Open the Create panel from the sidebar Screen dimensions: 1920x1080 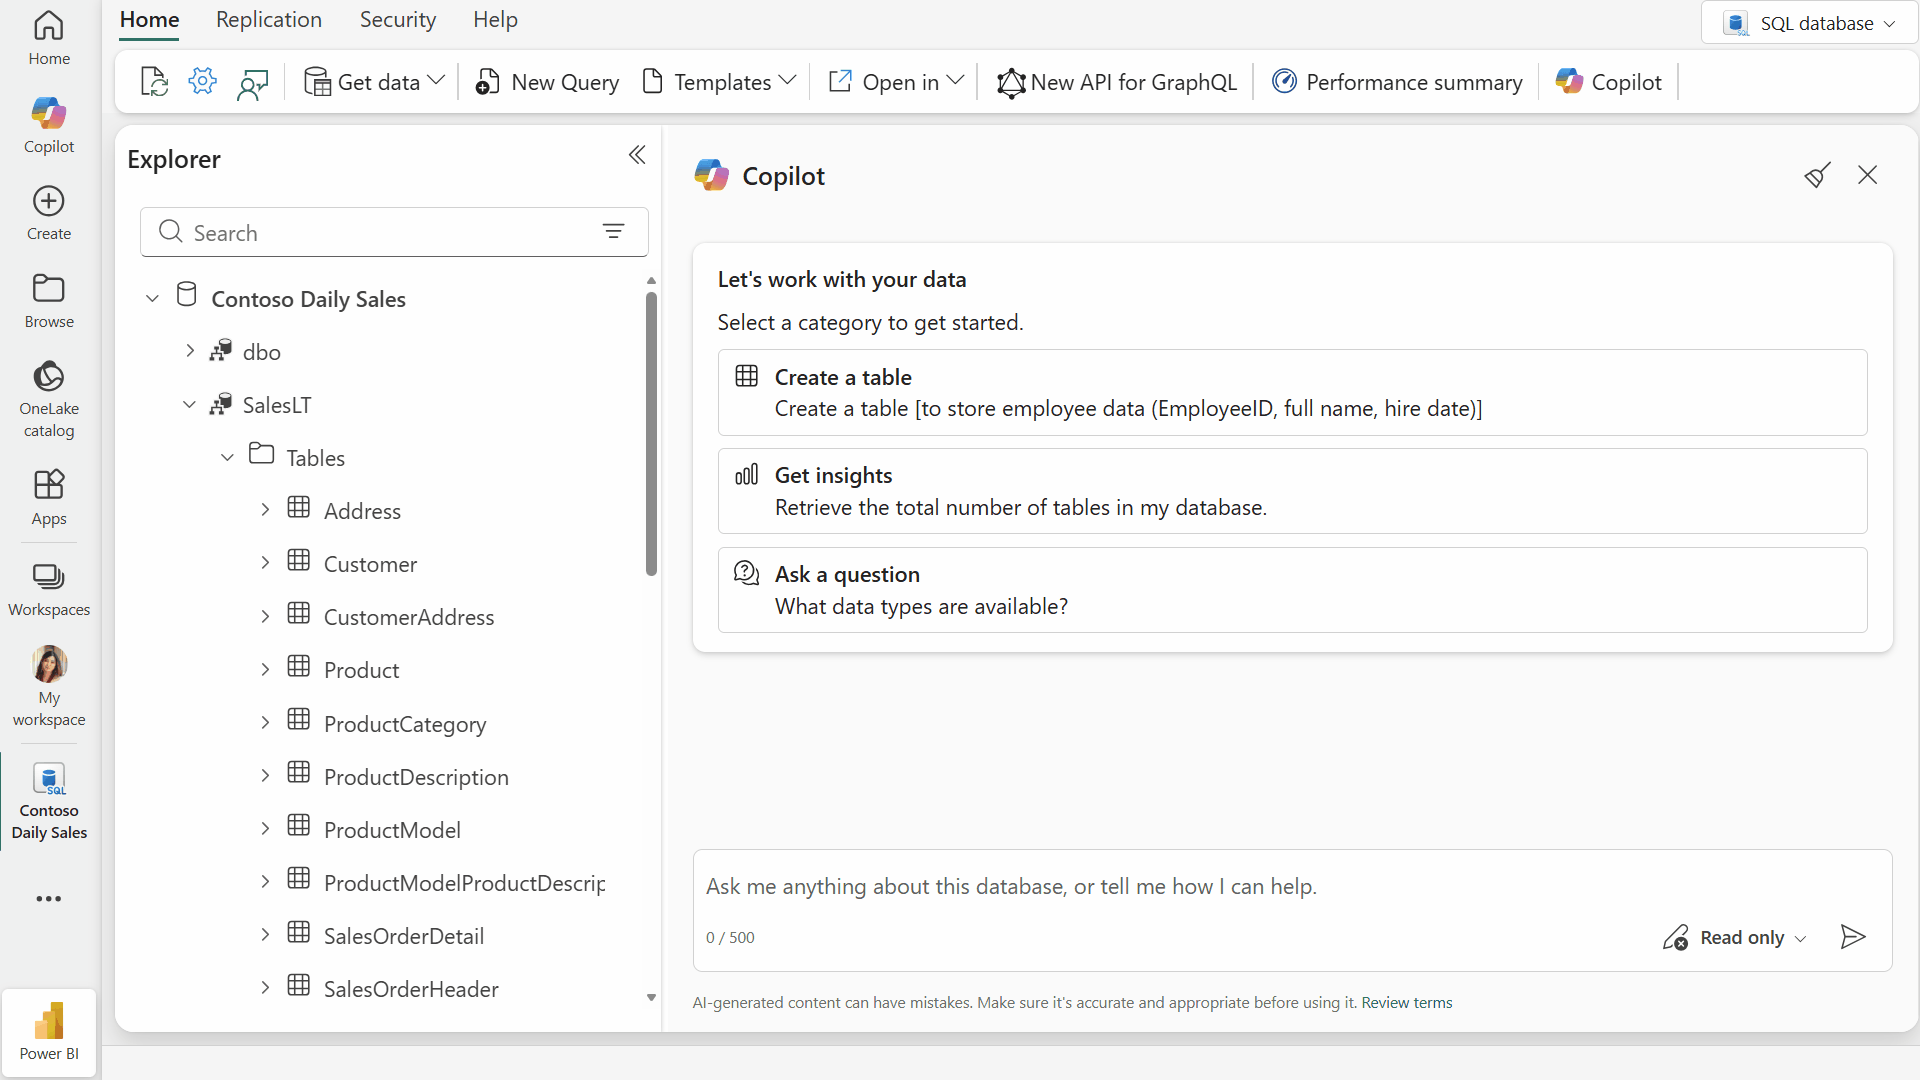pyautogui.click(x=48, y=210)
